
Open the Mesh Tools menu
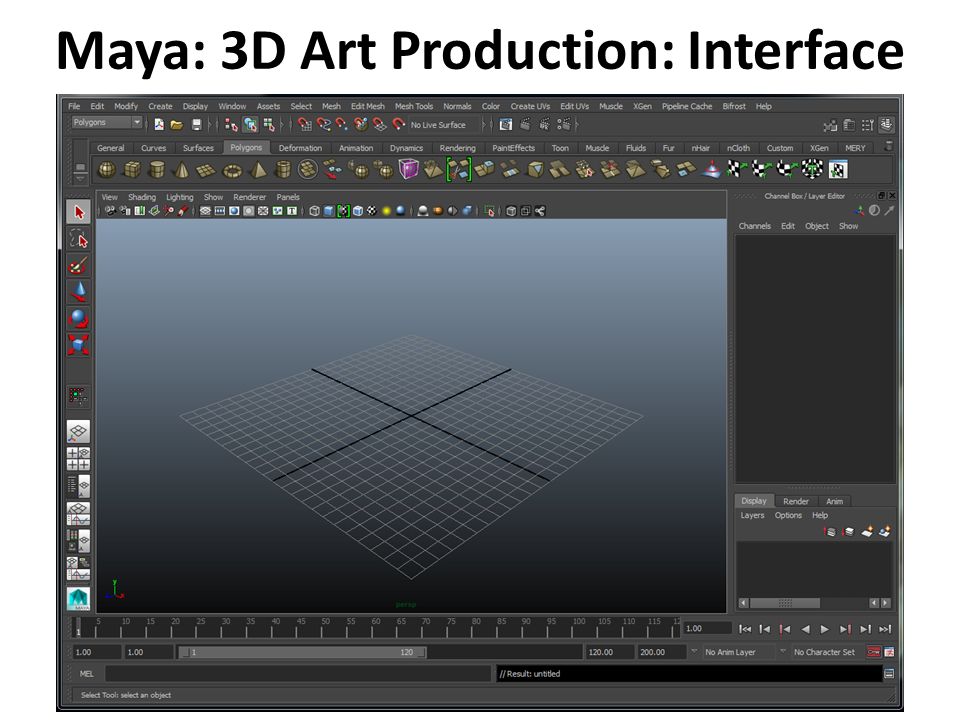pyautogui.click(x=414, y=106)
